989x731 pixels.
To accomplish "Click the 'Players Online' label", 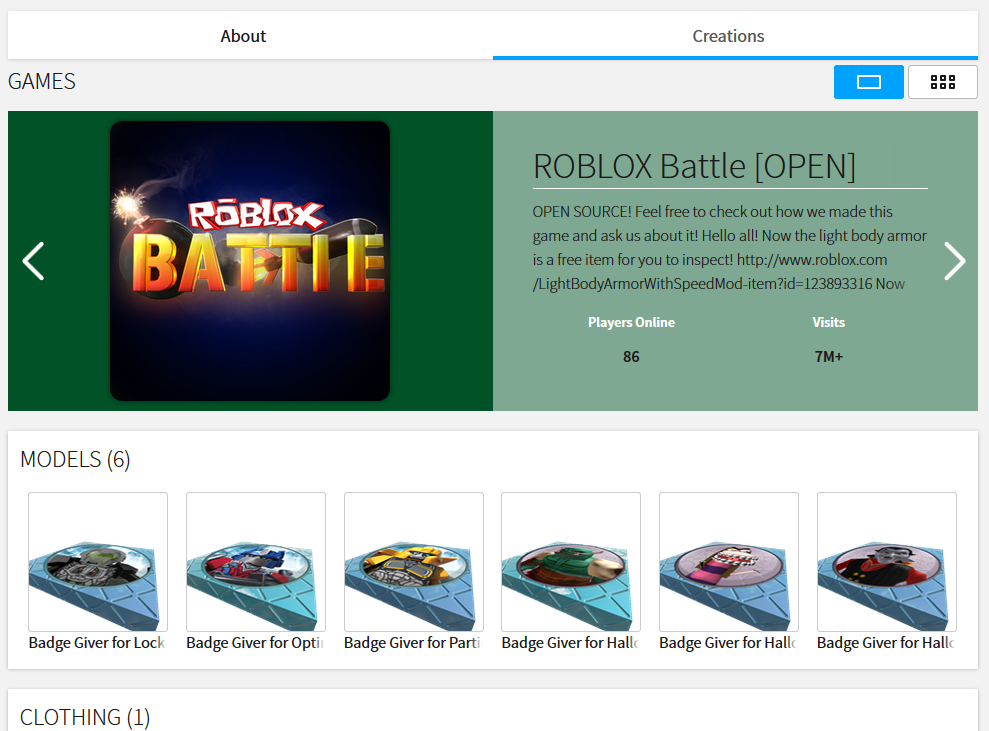I will pos(631,322).
